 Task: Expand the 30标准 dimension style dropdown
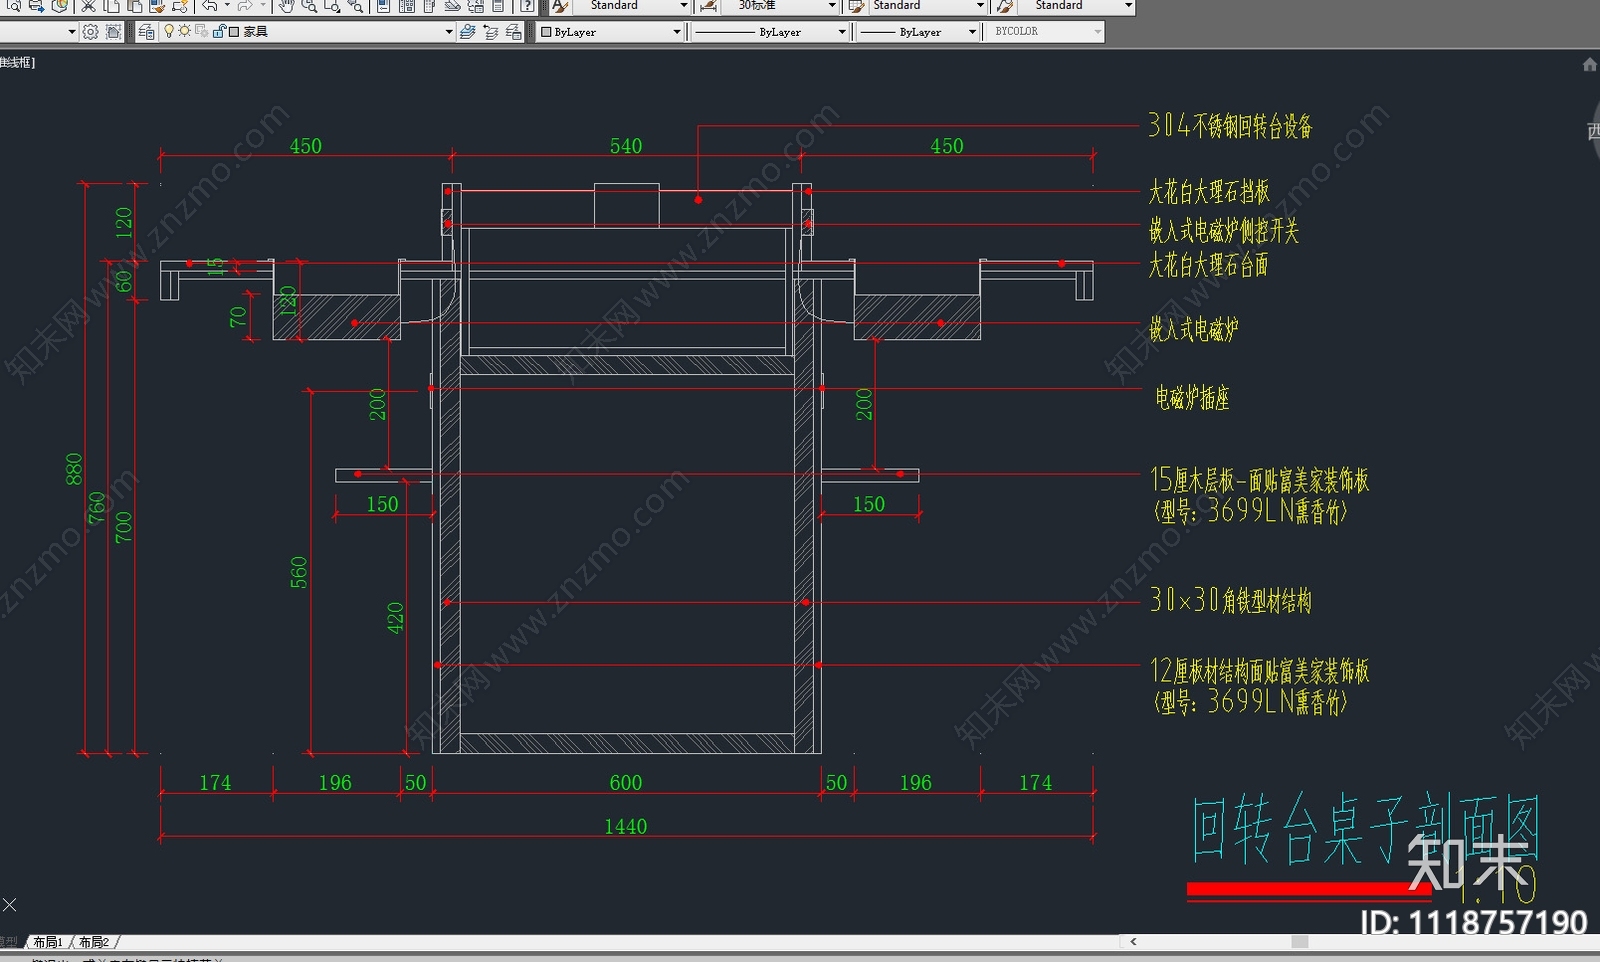point(831,6)
